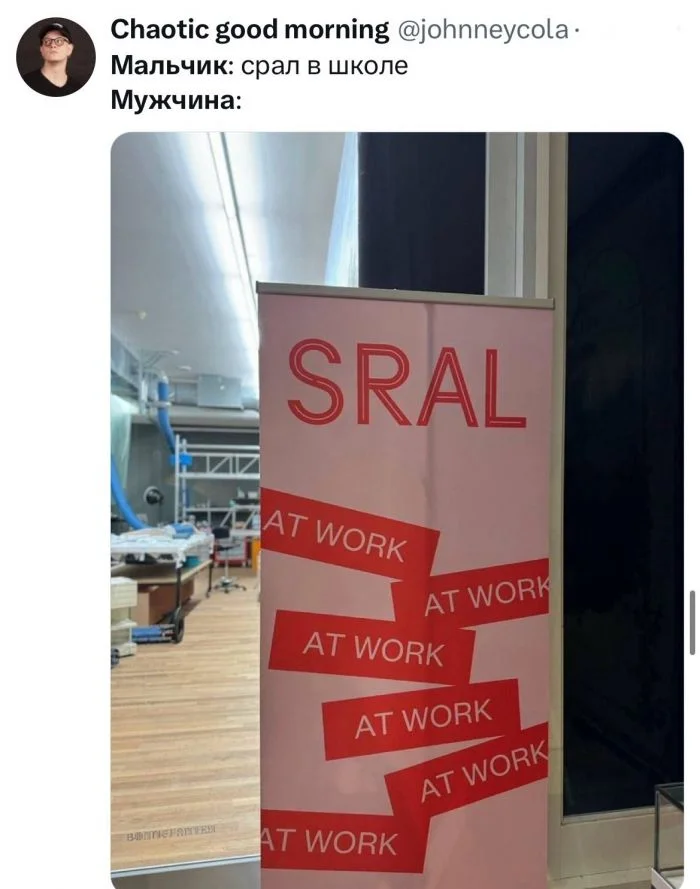This screenshot has width=700, height=889.
Task: Click the metal rail atop the pink banner
Action: click(x=406, y=295)
